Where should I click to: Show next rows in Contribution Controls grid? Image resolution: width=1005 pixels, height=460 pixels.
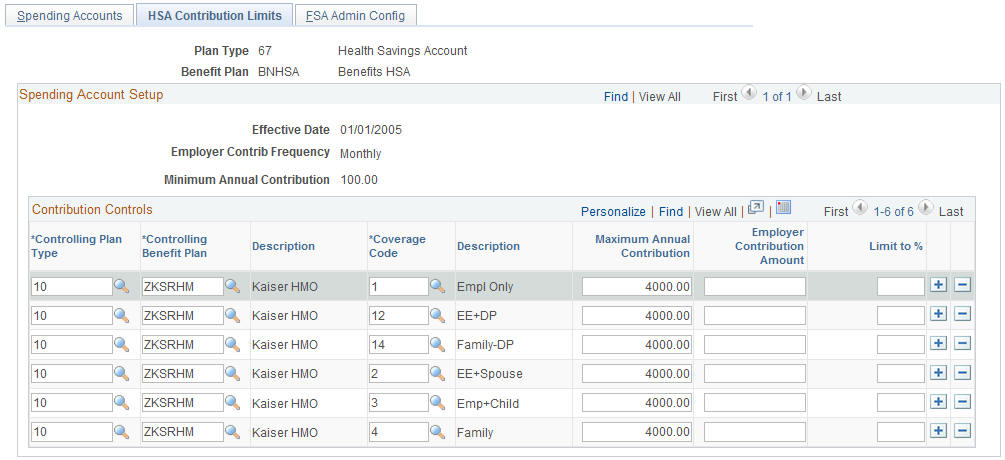(925, 208)
